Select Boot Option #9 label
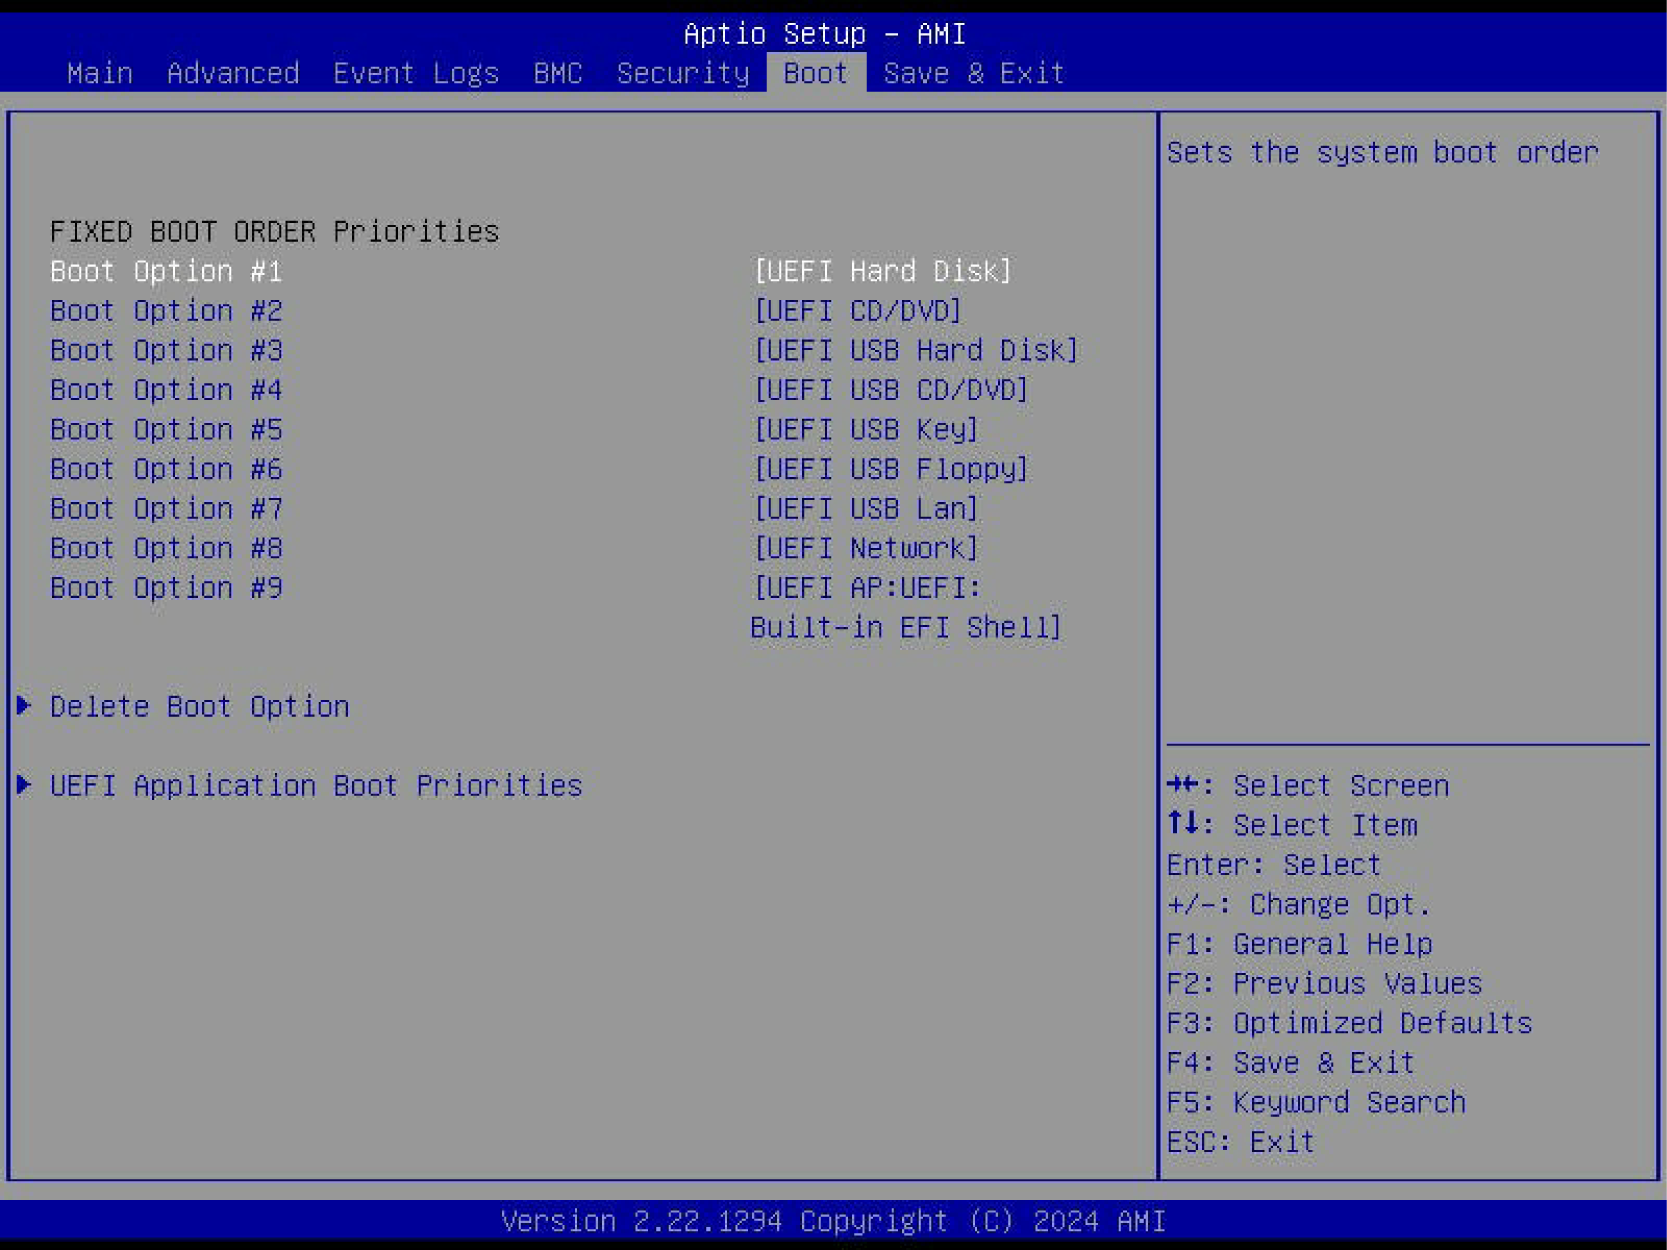Screen dimensions: 1667x1250 click(x=166, y=588)
